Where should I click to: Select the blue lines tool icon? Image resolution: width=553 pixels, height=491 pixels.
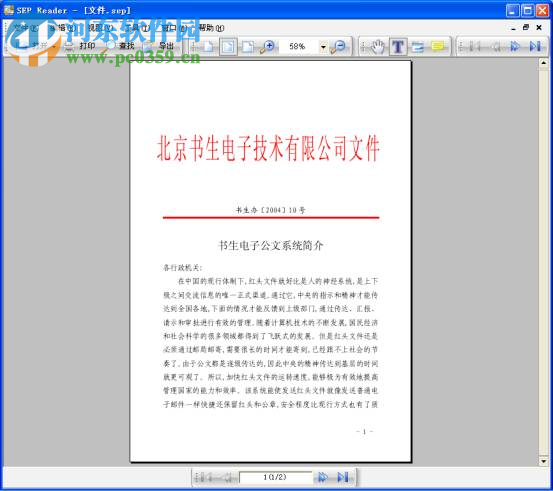[x=418, y=47]
